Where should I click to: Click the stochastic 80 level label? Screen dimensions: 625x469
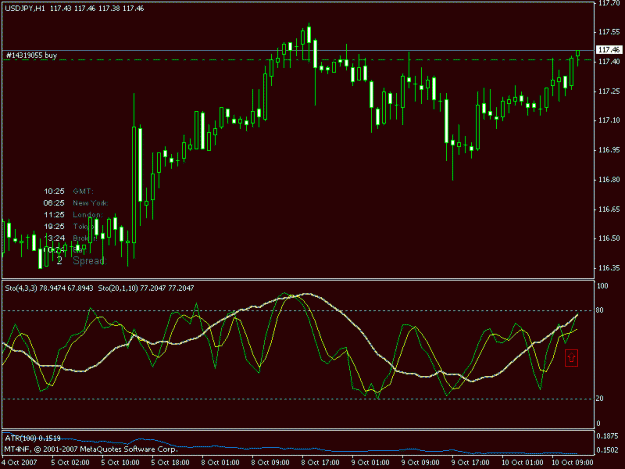coord(599,310)
